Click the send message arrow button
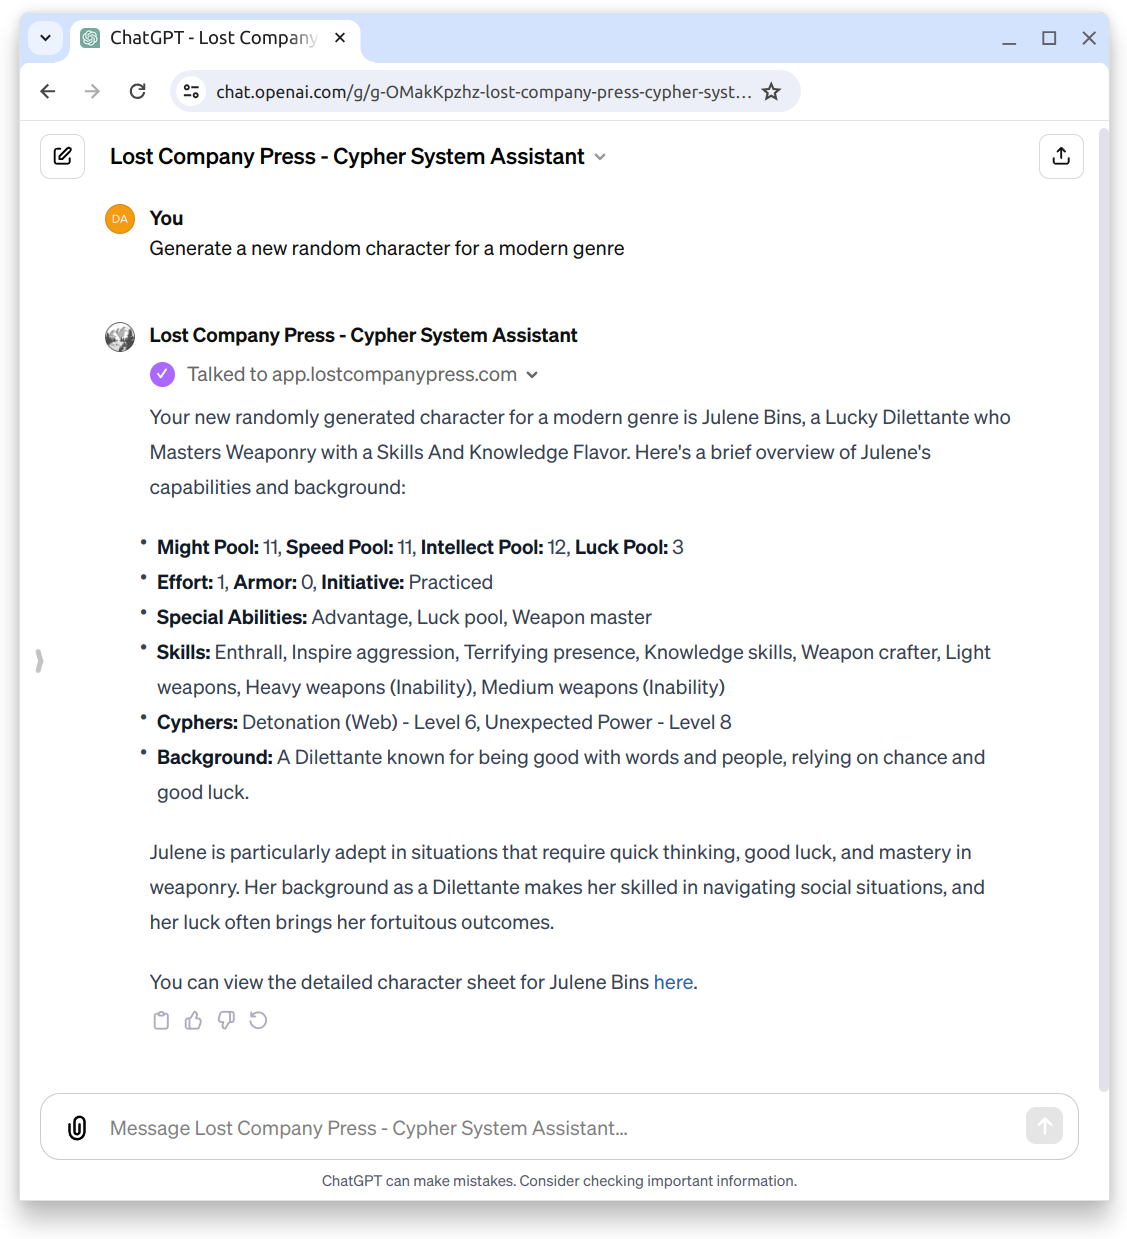Screen dimensions: 1127x1239 (x=1044, y=1126)
